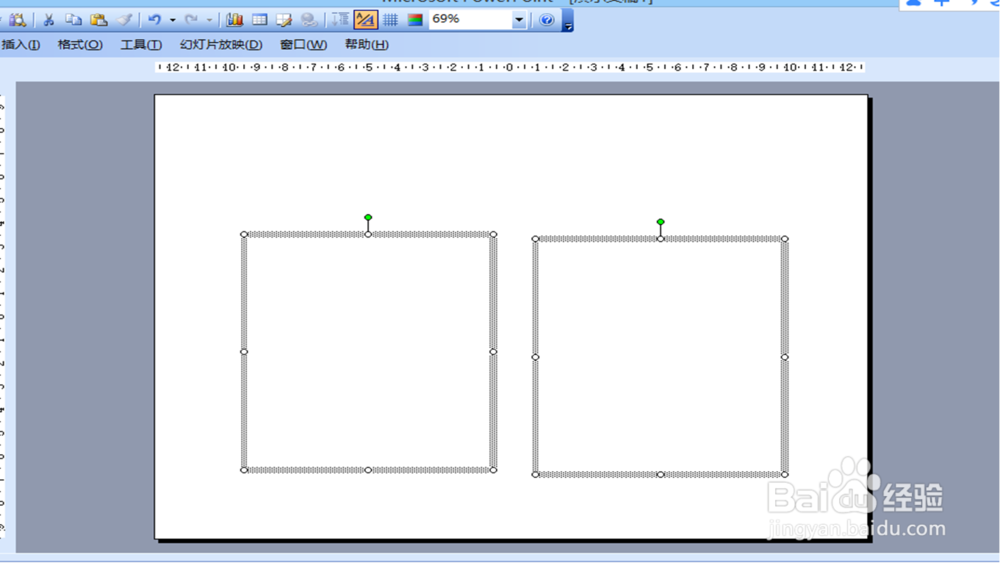Image resolution: width=1000 pixels, height=563 pixels.
Task: Expand Toolbar Options at toolbar end
Action: 568,21
